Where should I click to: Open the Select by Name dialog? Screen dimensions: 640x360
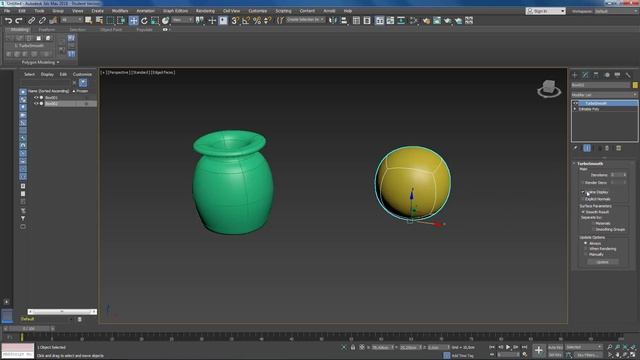point(99,20)
